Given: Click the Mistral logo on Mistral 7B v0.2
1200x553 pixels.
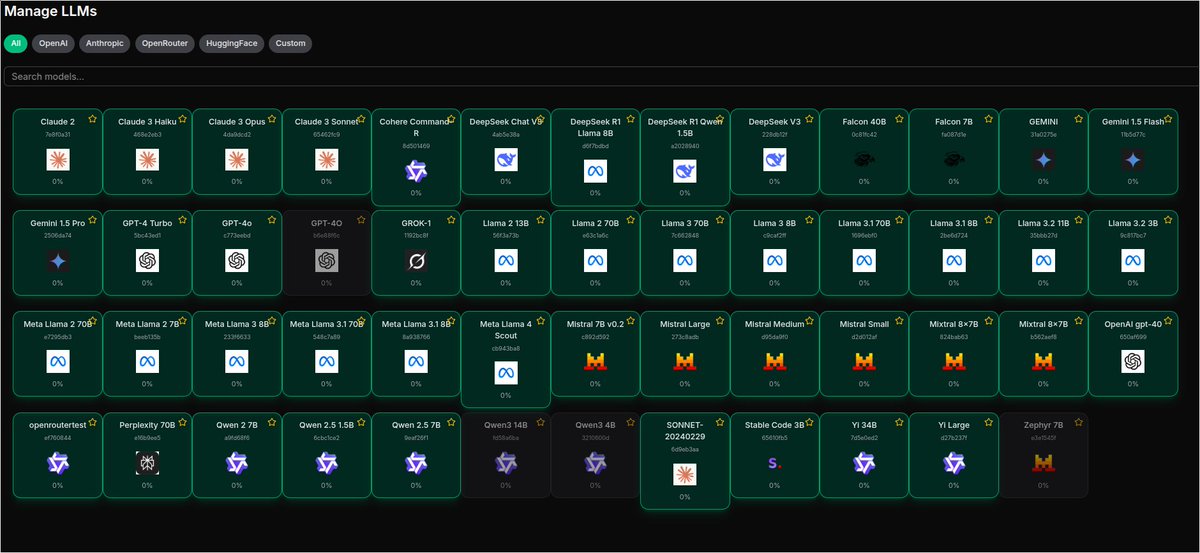Looking at the screenshot, I should tap(596, 361).
